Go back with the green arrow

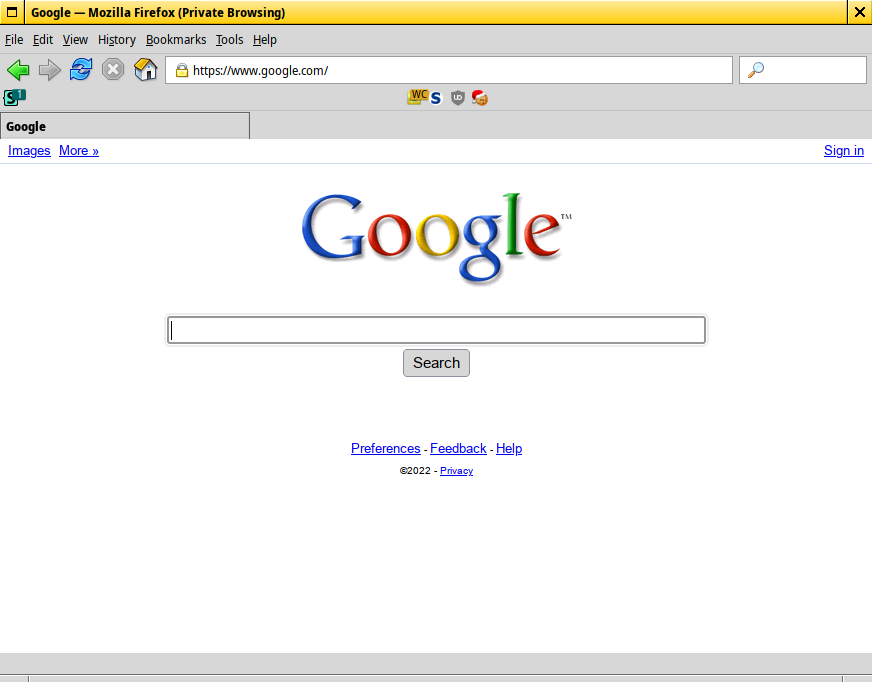(18, 70)
